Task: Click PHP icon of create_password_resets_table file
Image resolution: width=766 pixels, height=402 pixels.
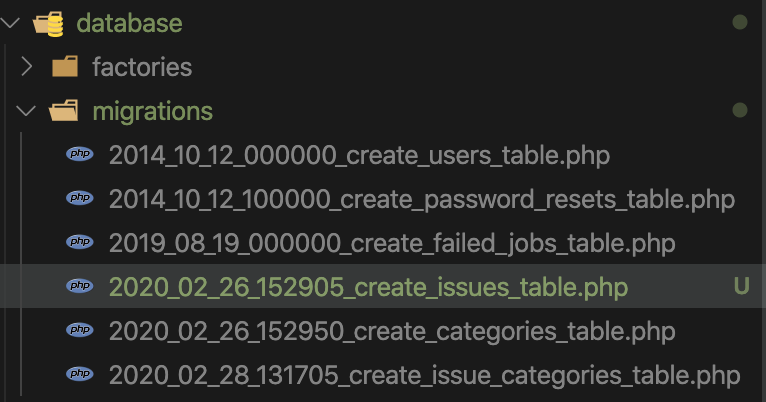Action: 80,198
